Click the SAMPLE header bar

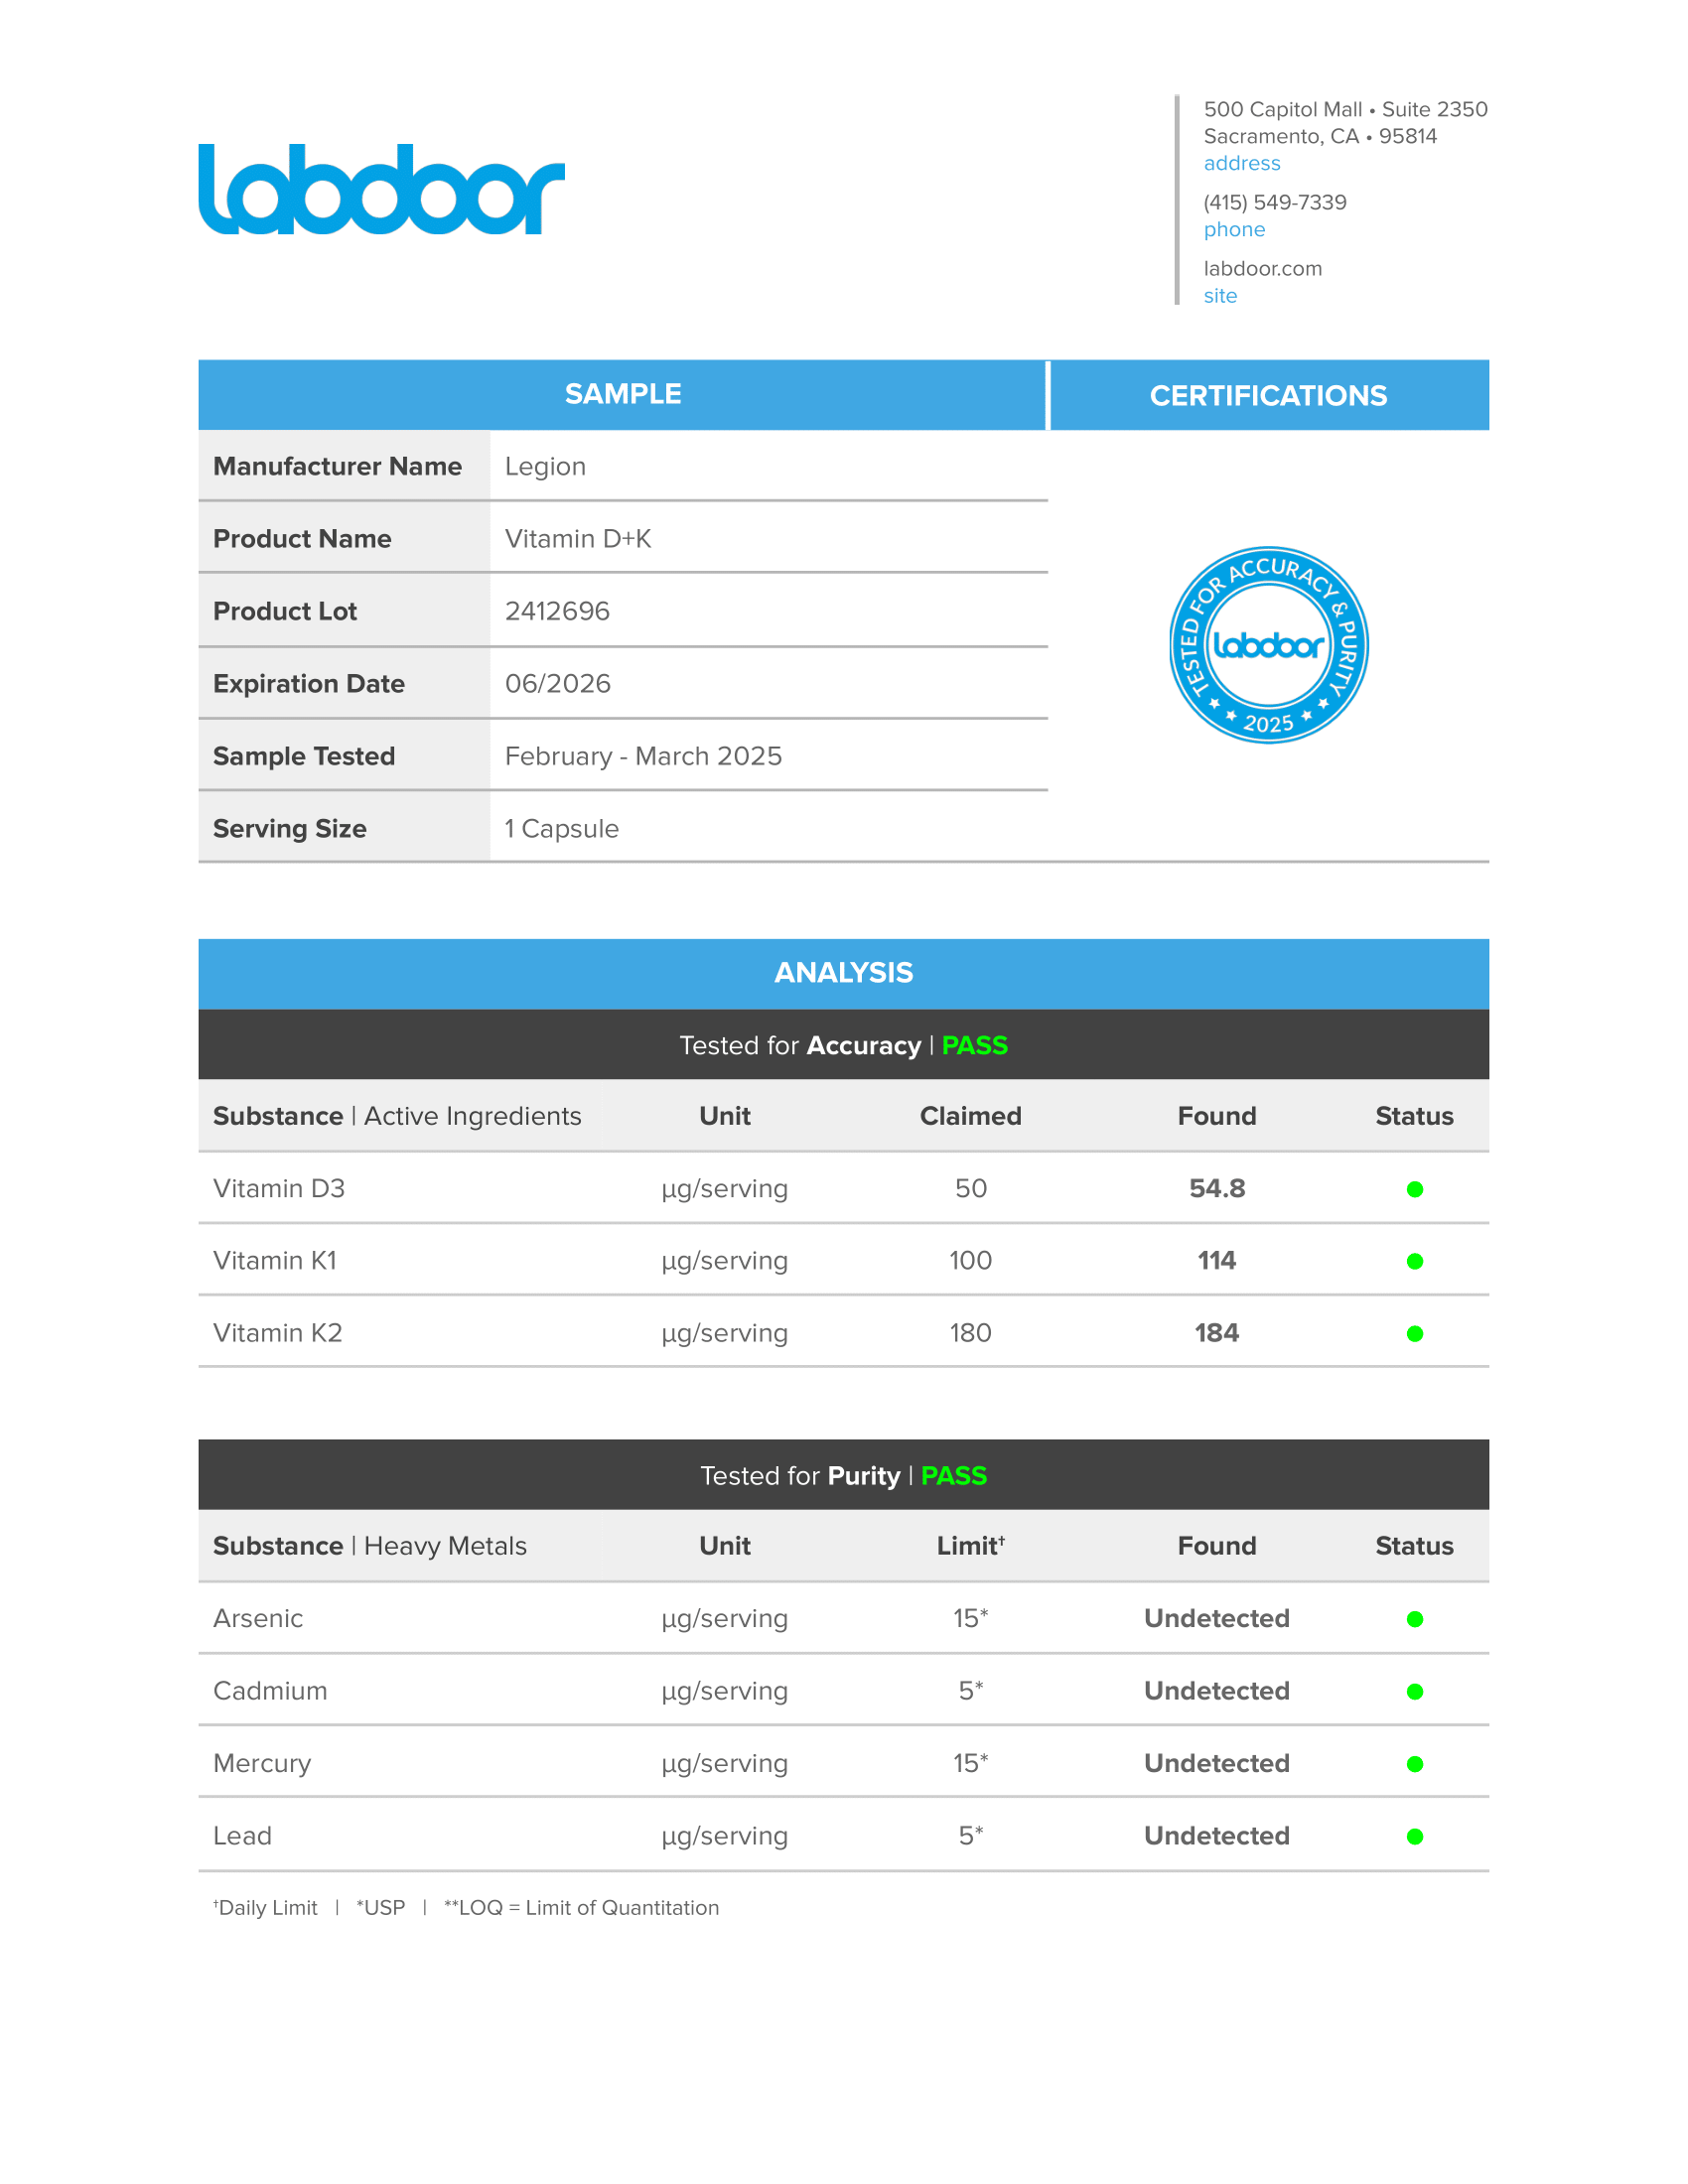pos(622,395)
